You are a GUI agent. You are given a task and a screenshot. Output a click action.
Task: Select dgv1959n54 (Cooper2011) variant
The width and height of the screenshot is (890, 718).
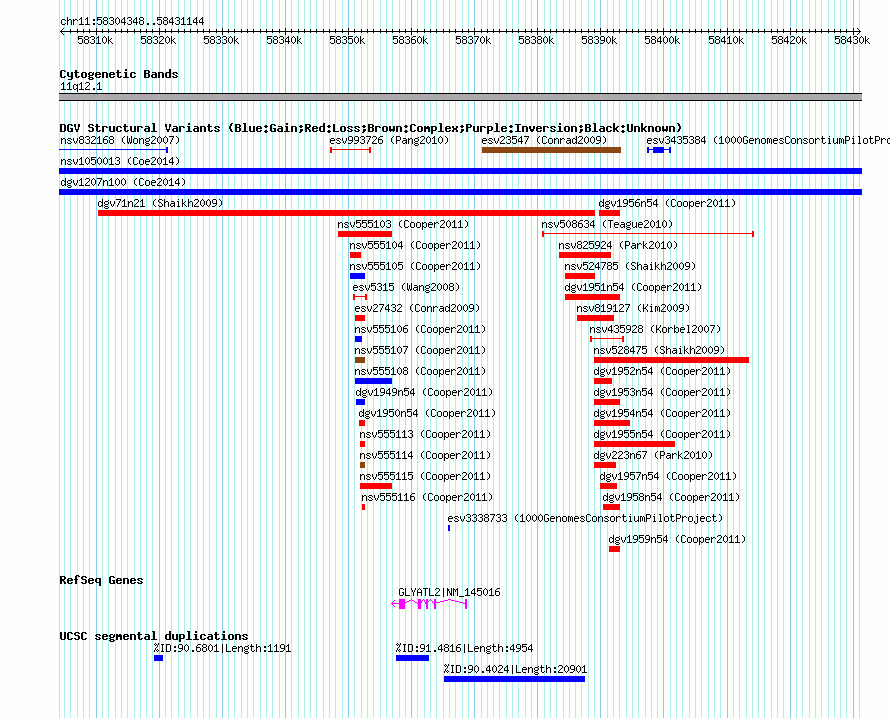tap(614, 549)
